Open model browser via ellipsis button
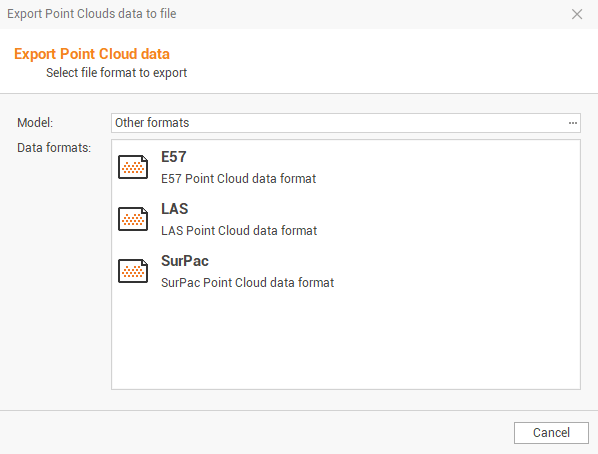Viewport: 598px width, 454px height. [572, 123]
